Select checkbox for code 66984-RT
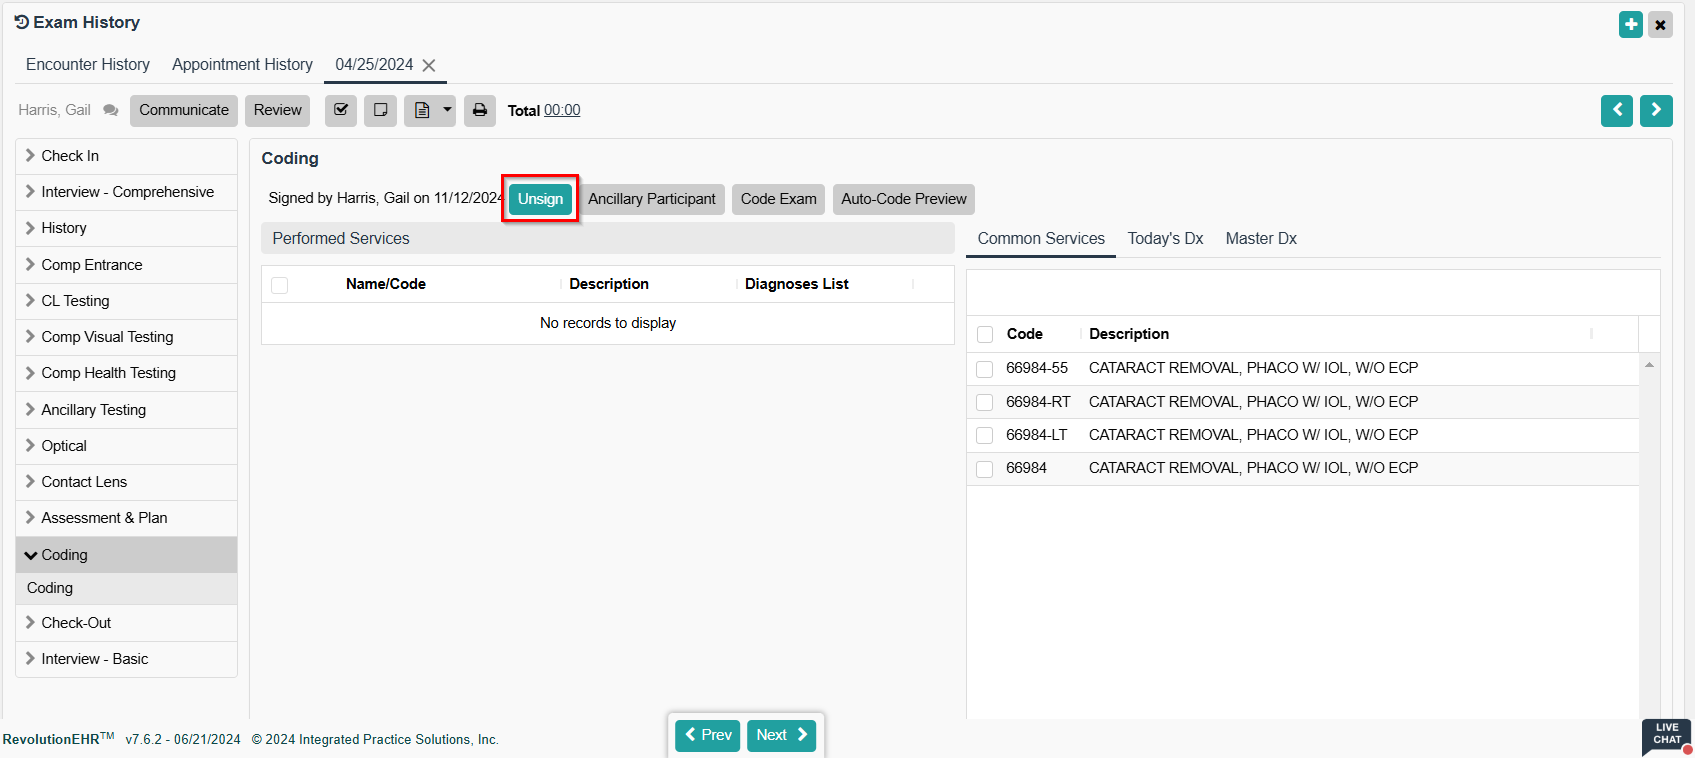Screen dimensions: 1695x758 (x=985, y=402)
